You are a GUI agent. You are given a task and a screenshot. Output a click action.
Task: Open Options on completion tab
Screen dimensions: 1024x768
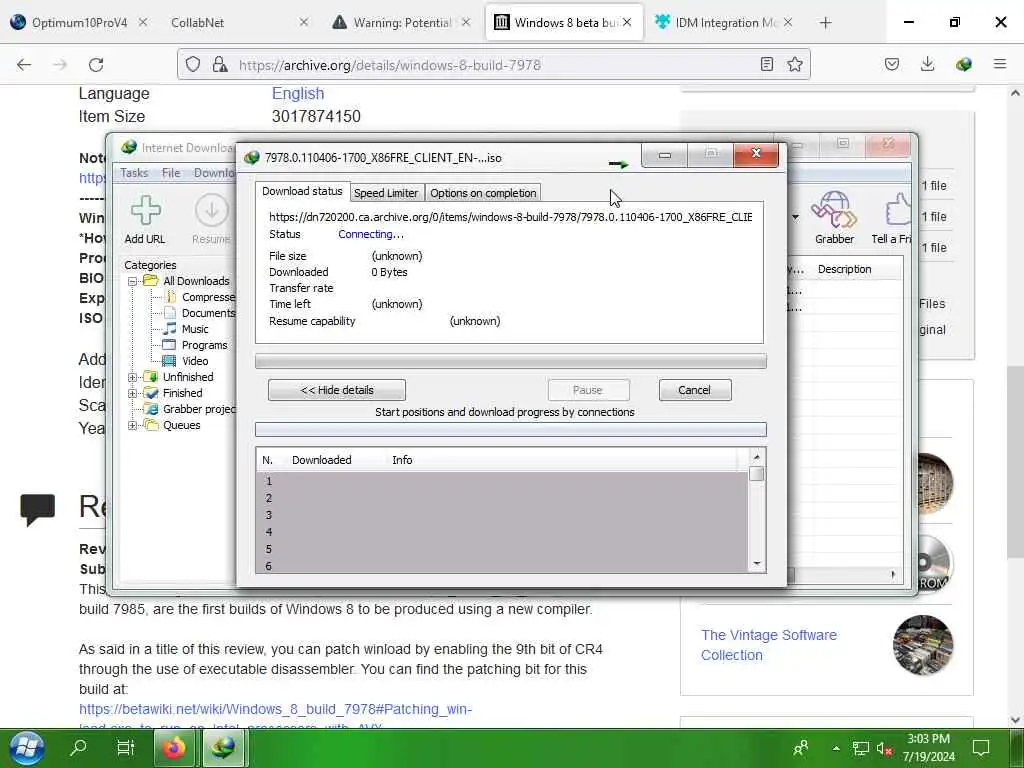point(483,193)
